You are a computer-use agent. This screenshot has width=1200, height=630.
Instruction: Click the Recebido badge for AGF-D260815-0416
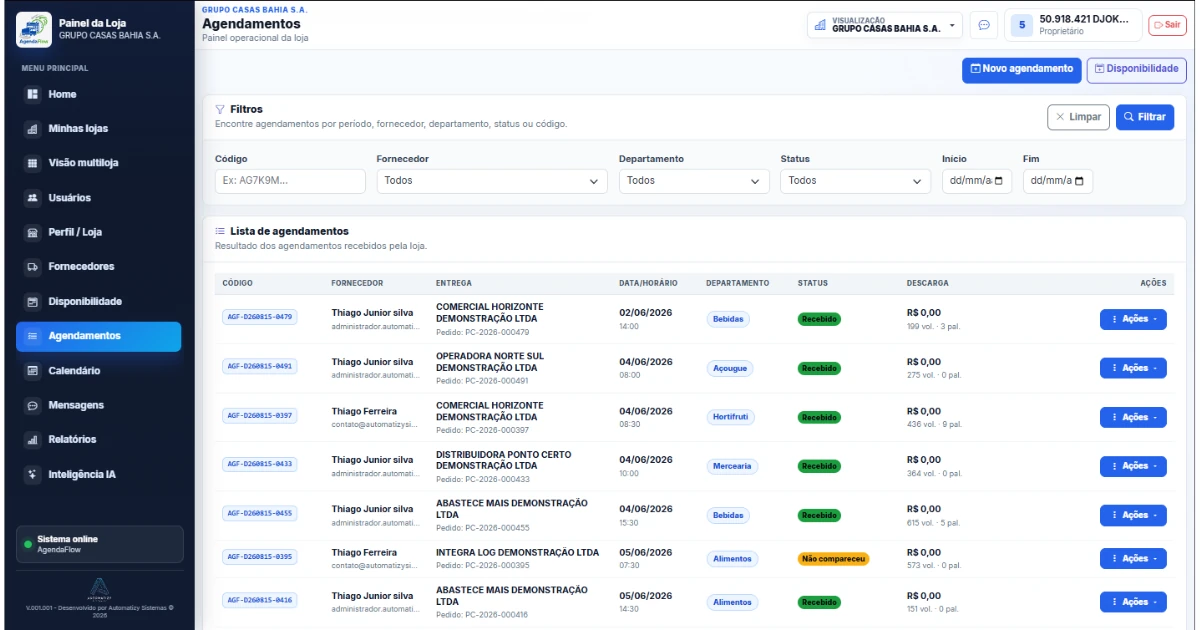[x=819, y=603]
